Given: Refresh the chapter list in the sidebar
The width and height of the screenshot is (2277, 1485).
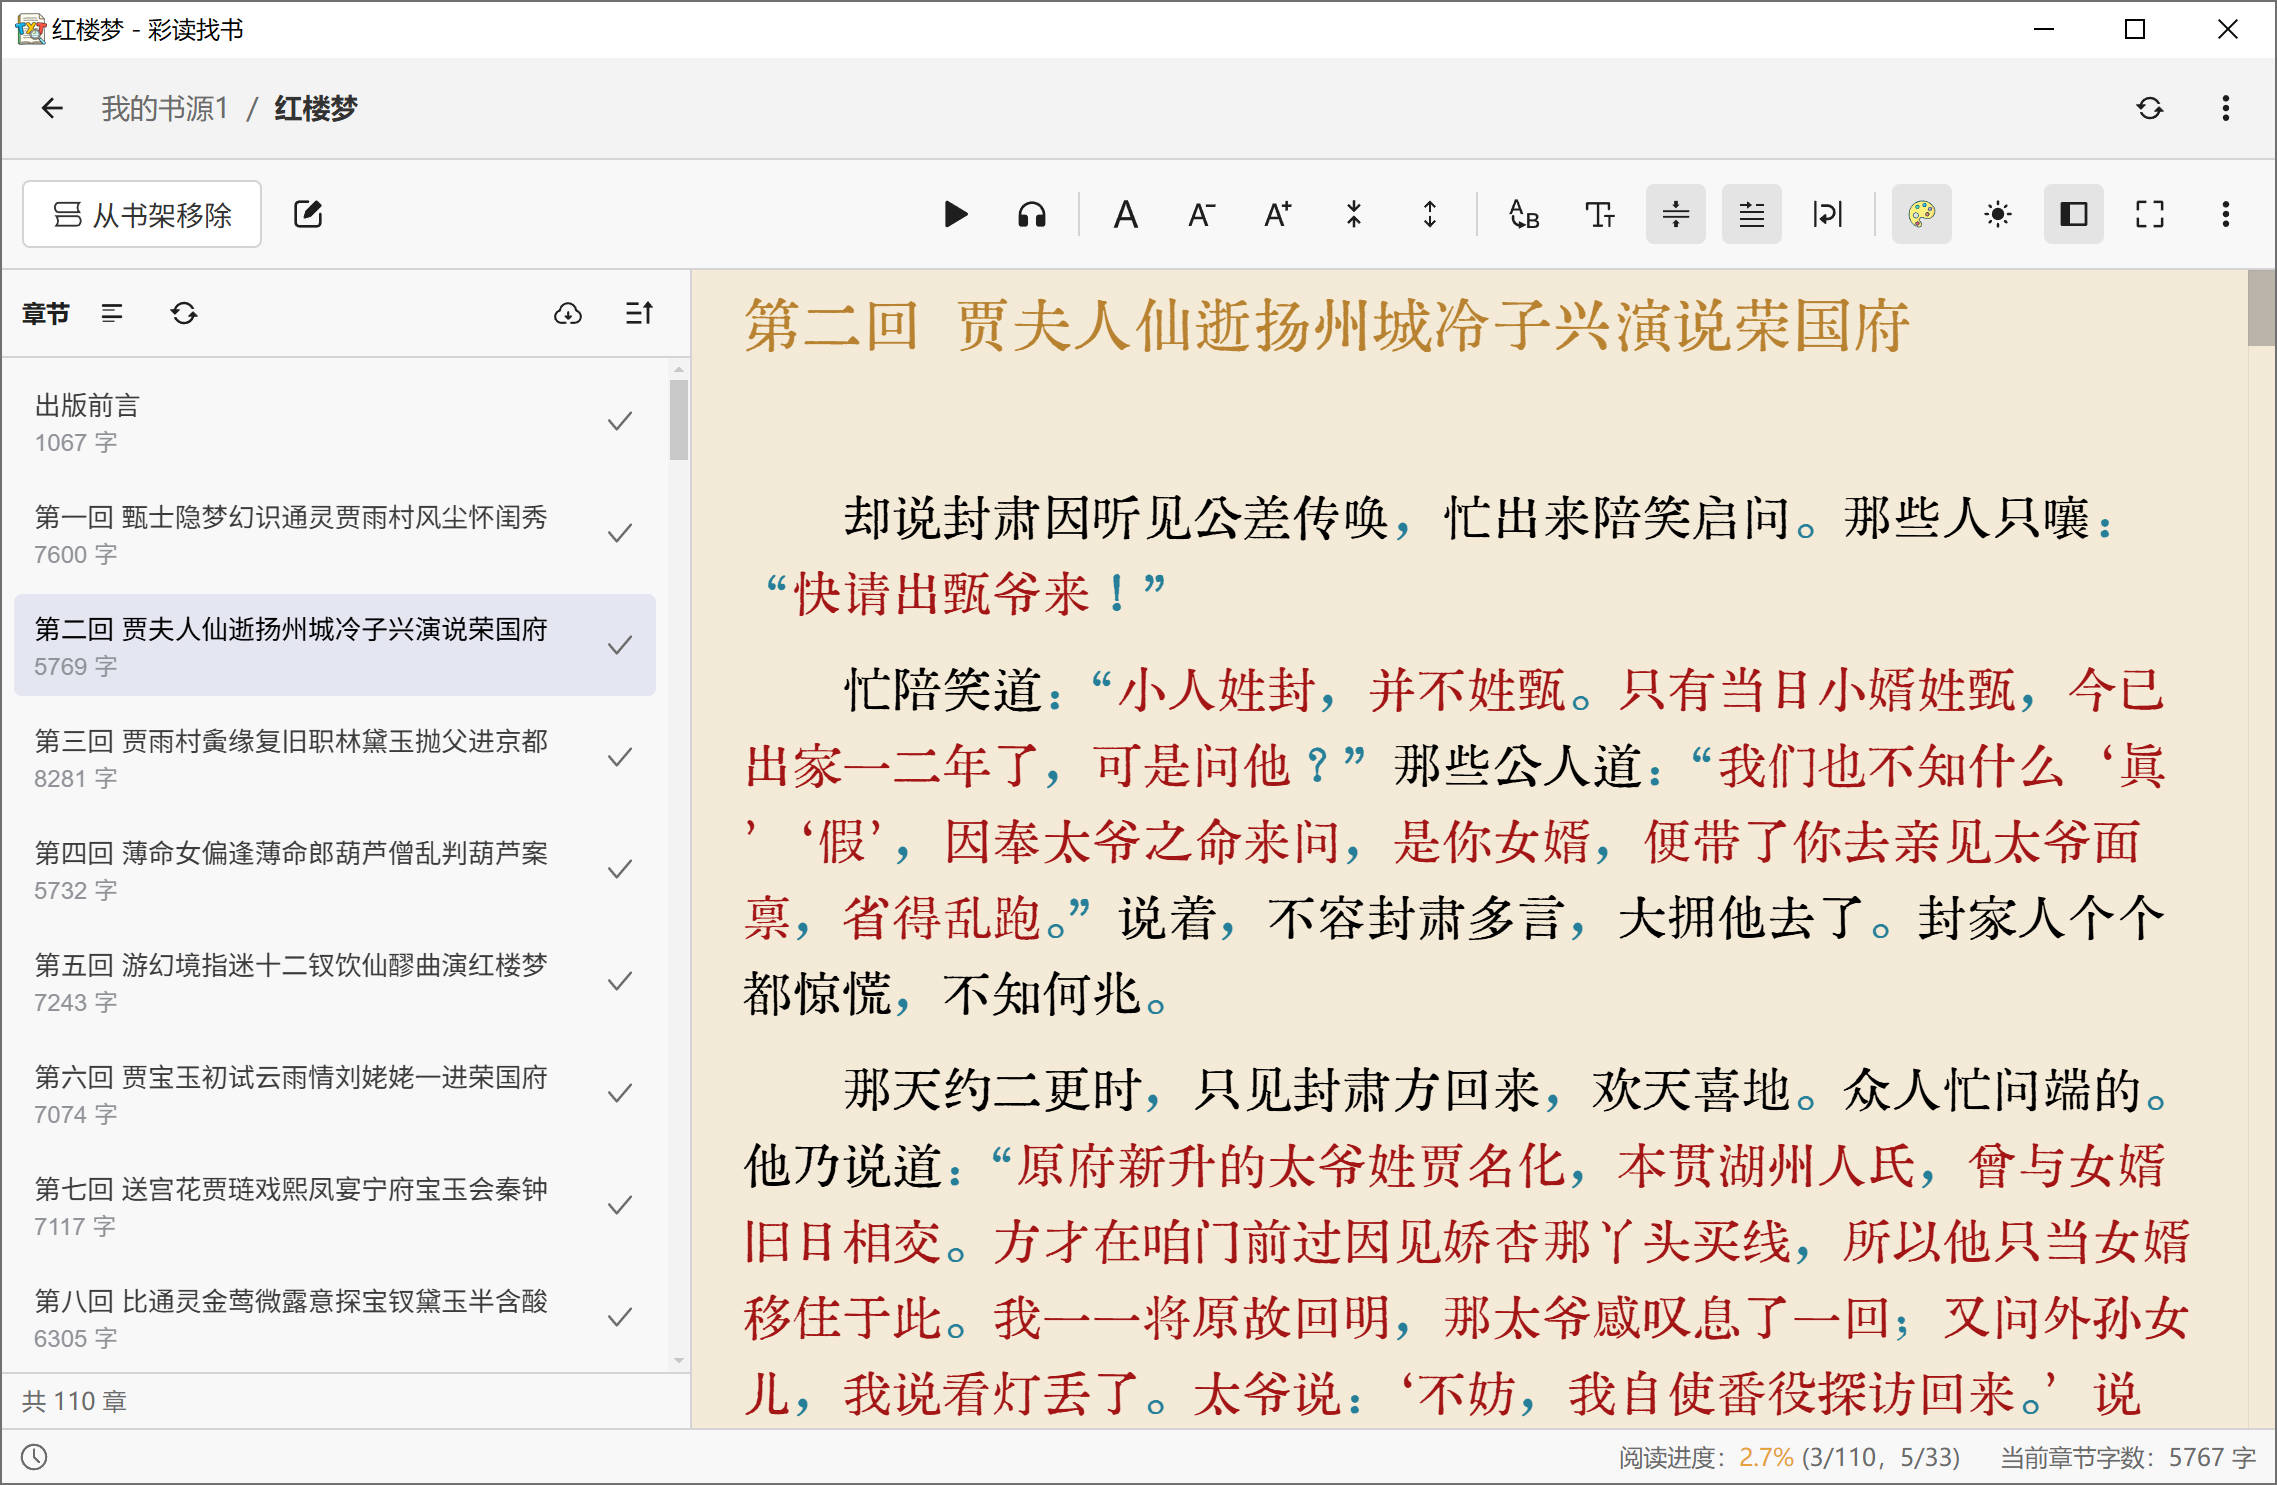Looking at the screenshot, I should [184, 314].
